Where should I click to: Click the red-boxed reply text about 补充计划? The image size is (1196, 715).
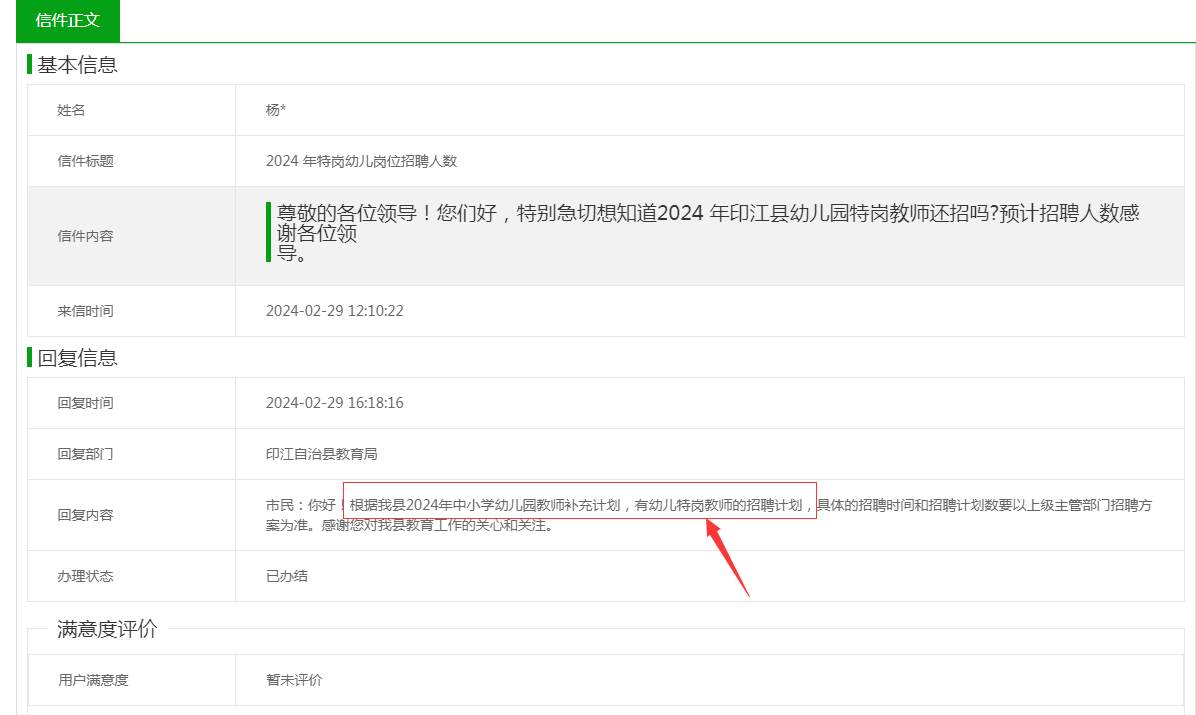(579, 506)
